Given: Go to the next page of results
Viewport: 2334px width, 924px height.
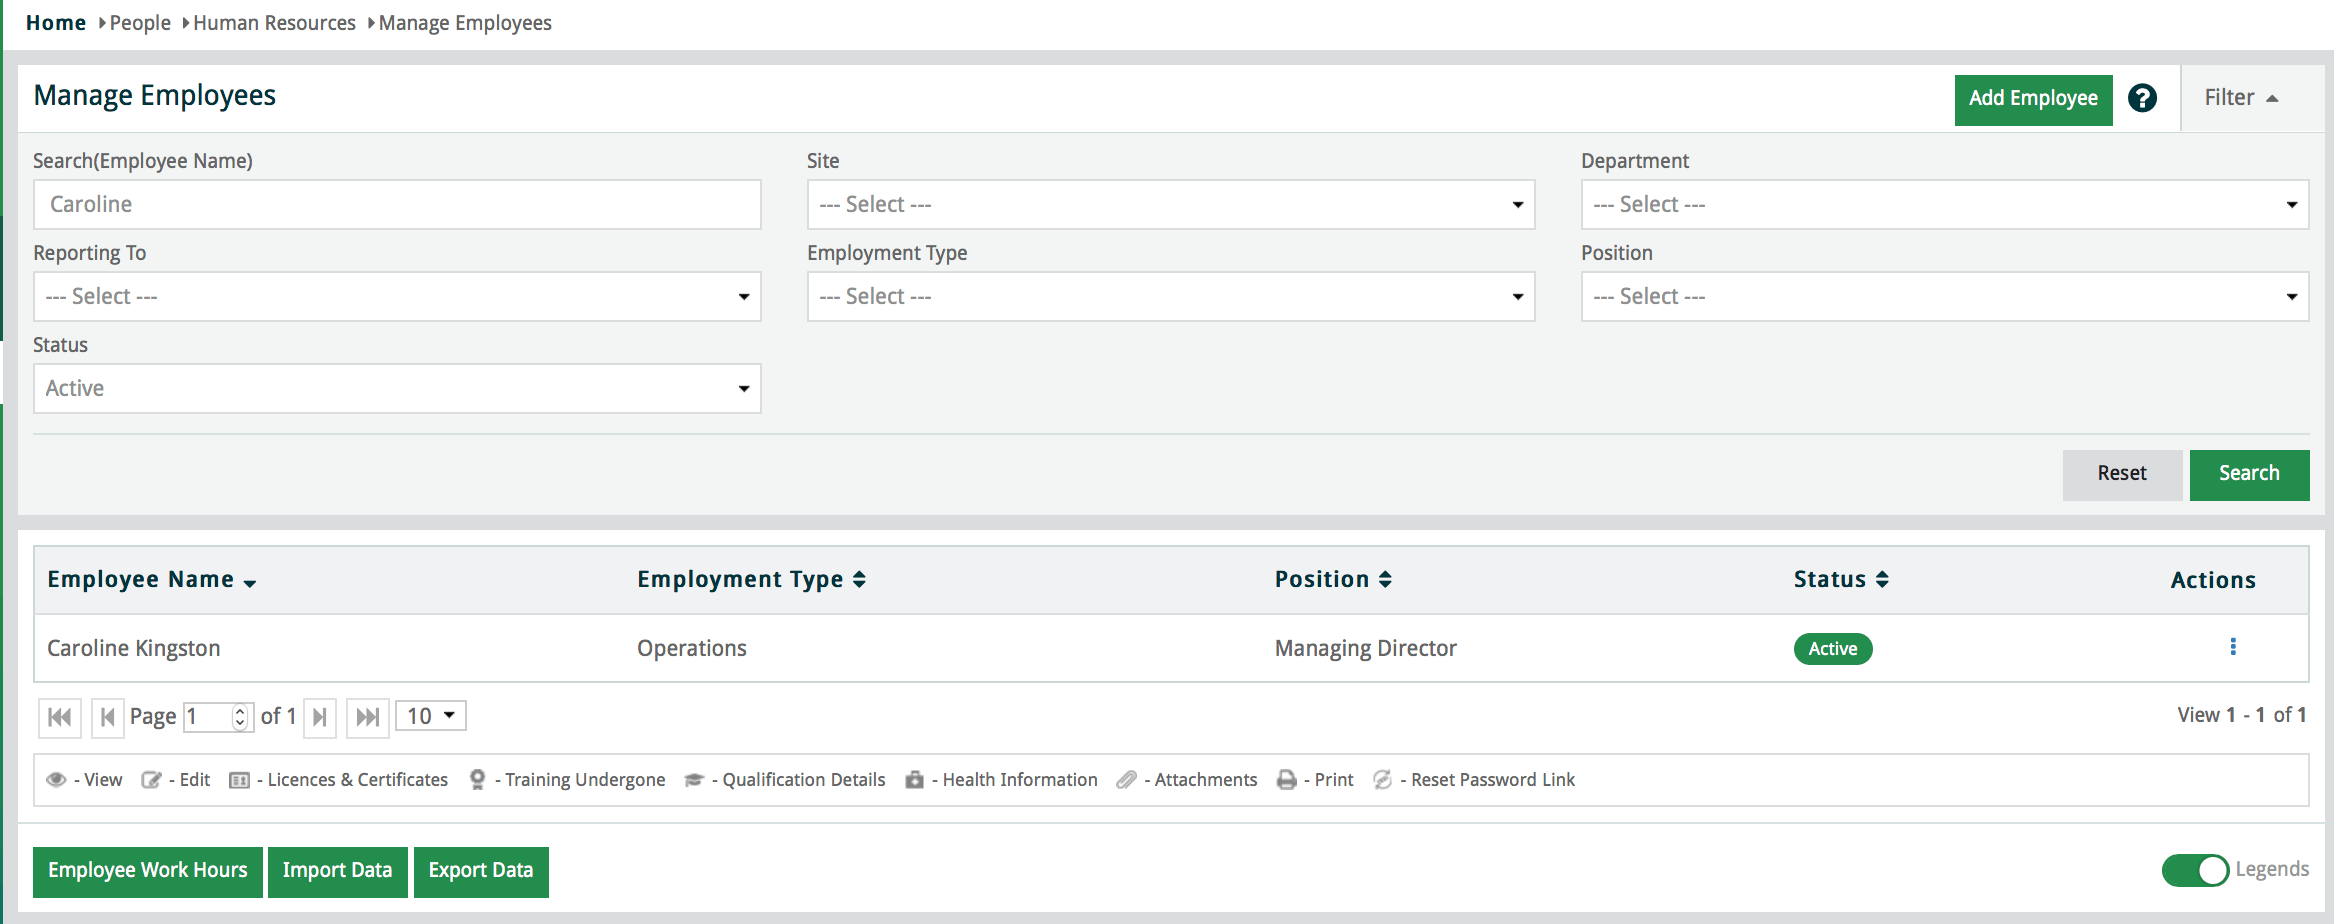Looking at the screenshot, I should click(320, 717).
